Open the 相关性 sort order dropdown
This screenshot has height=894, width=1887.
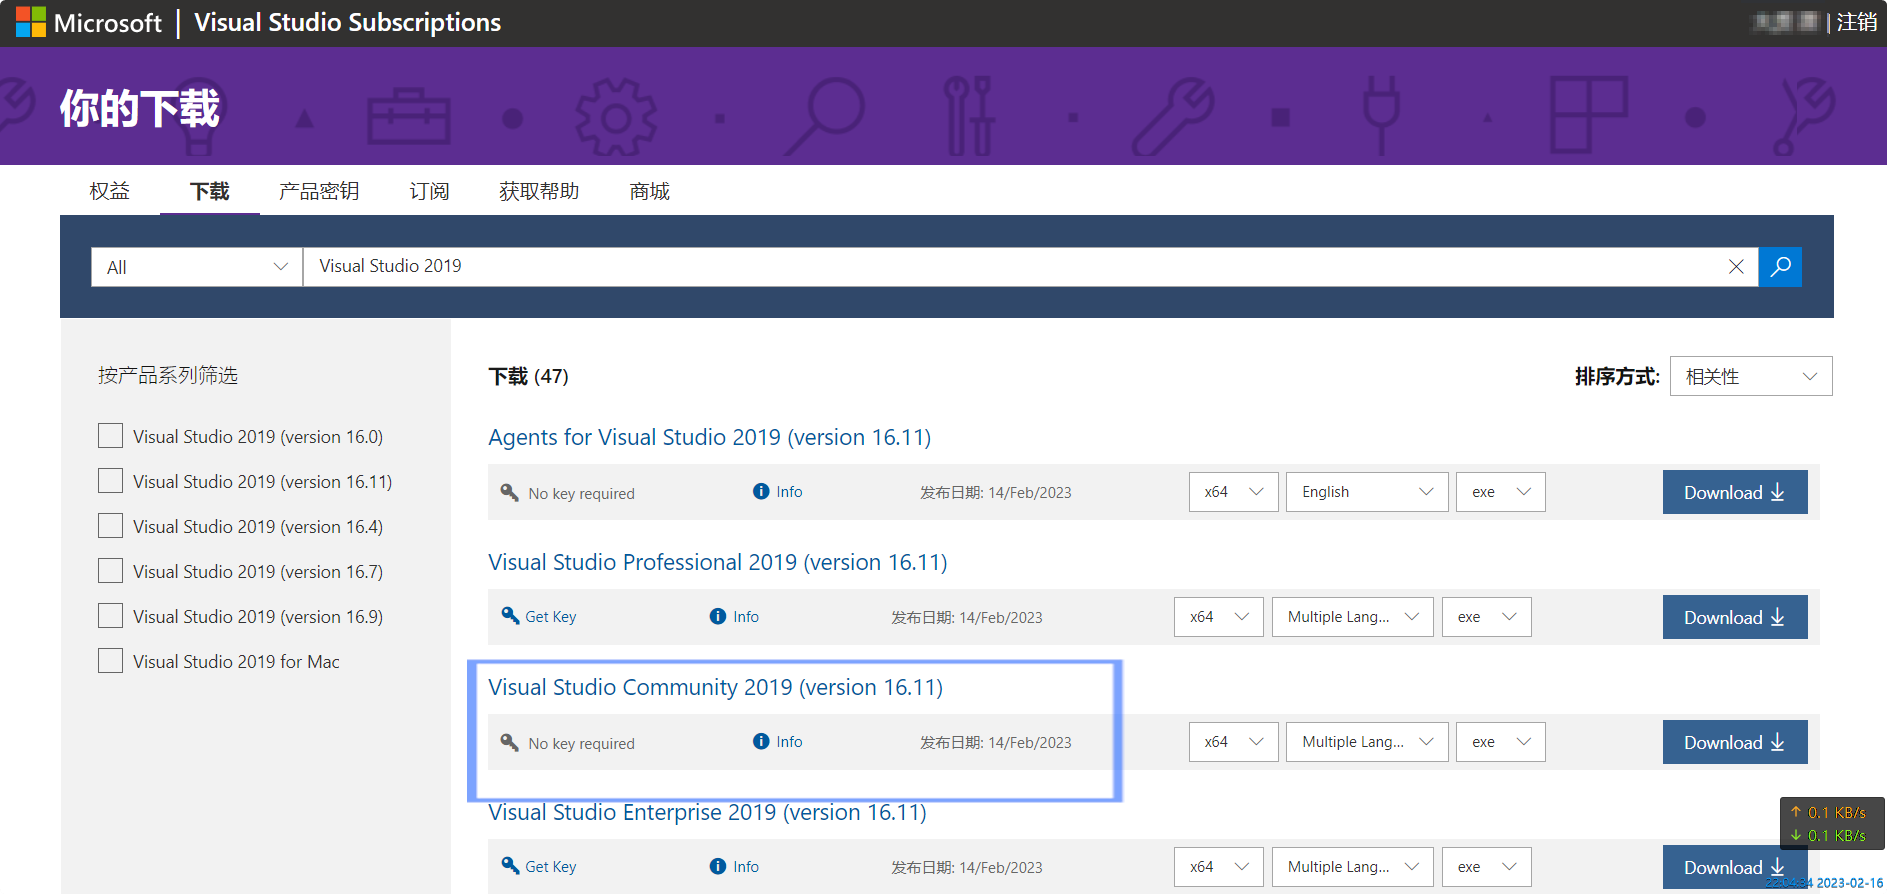(1751, 376)
